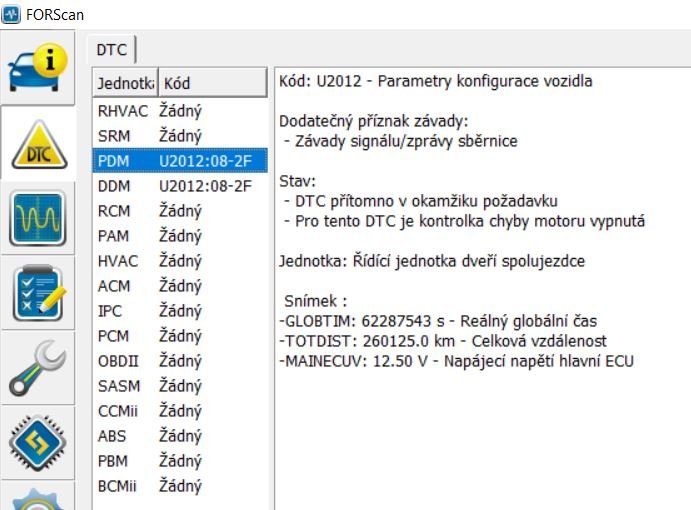Select the DTC warning triangle icon
Viewport: 691px width, 510px height.
pos(38,144)
